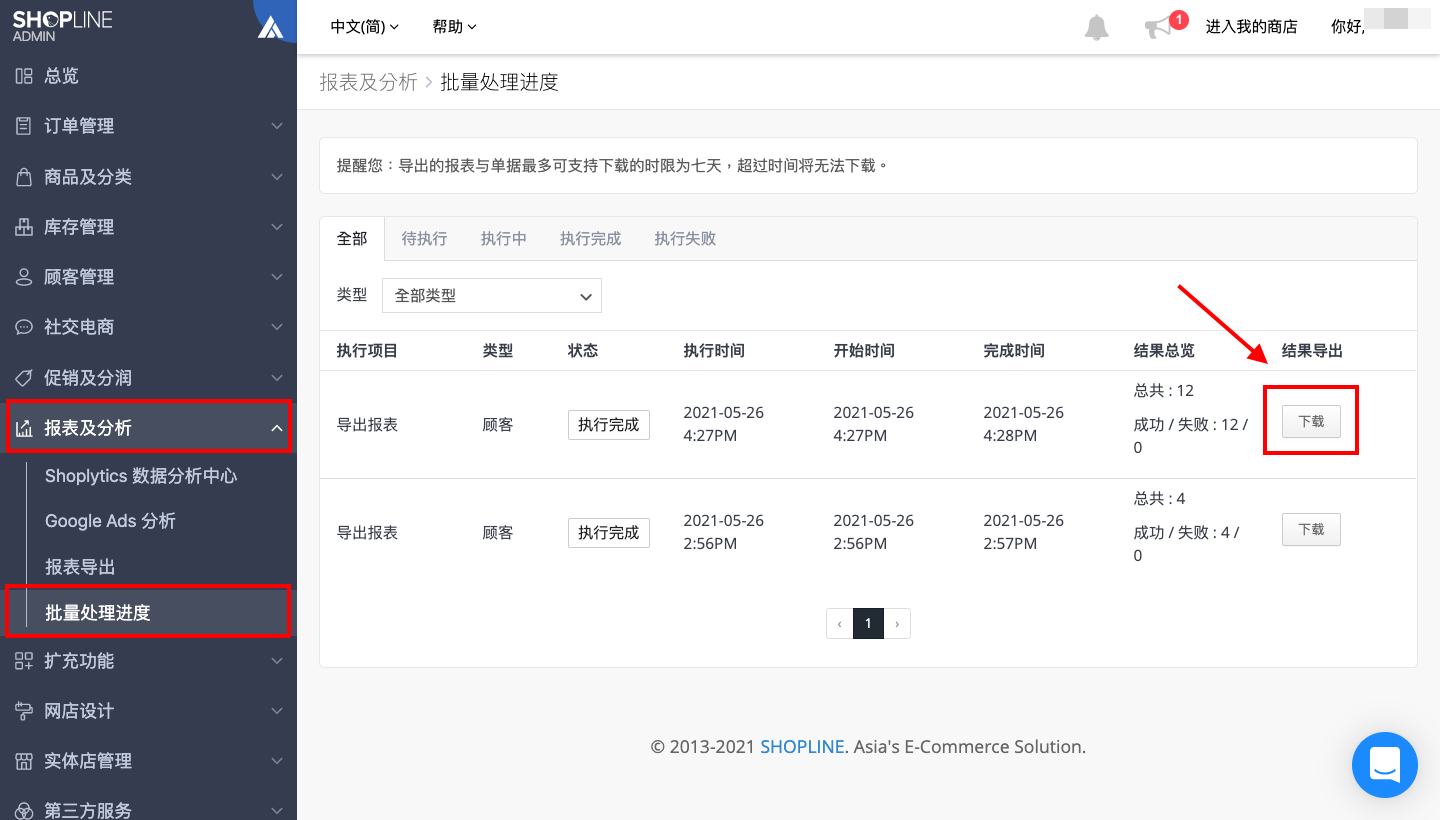Click 进入我的商店 link
Viewport: 1440px width, 820px height.
point(1251,27)
